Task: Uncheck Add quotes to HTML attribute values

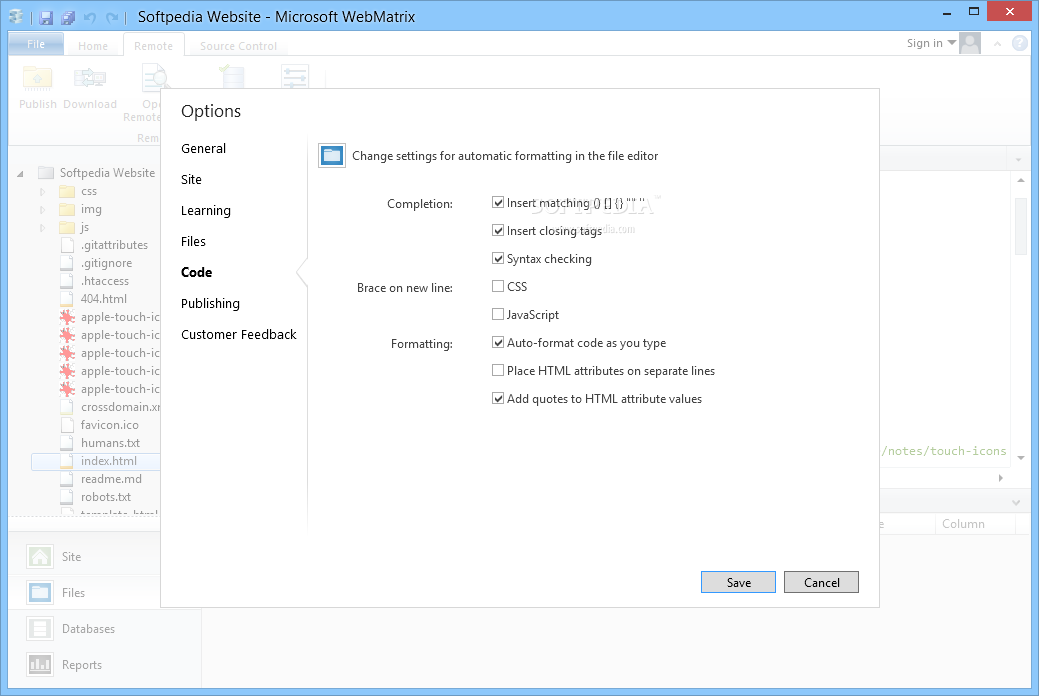Action: pyautogui.click(x=498, y=398)
